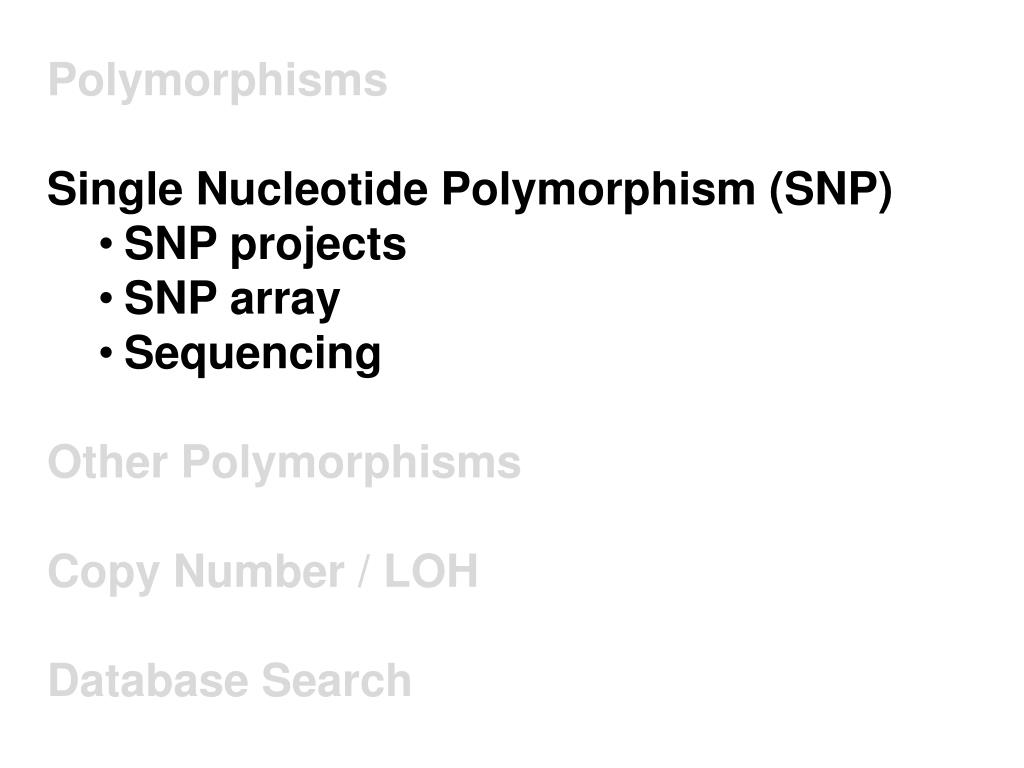This screenshot has width=1024, height=768.
Task: Click the (SNP) abbreviation in the heading
Action: (x=830, y=191)
